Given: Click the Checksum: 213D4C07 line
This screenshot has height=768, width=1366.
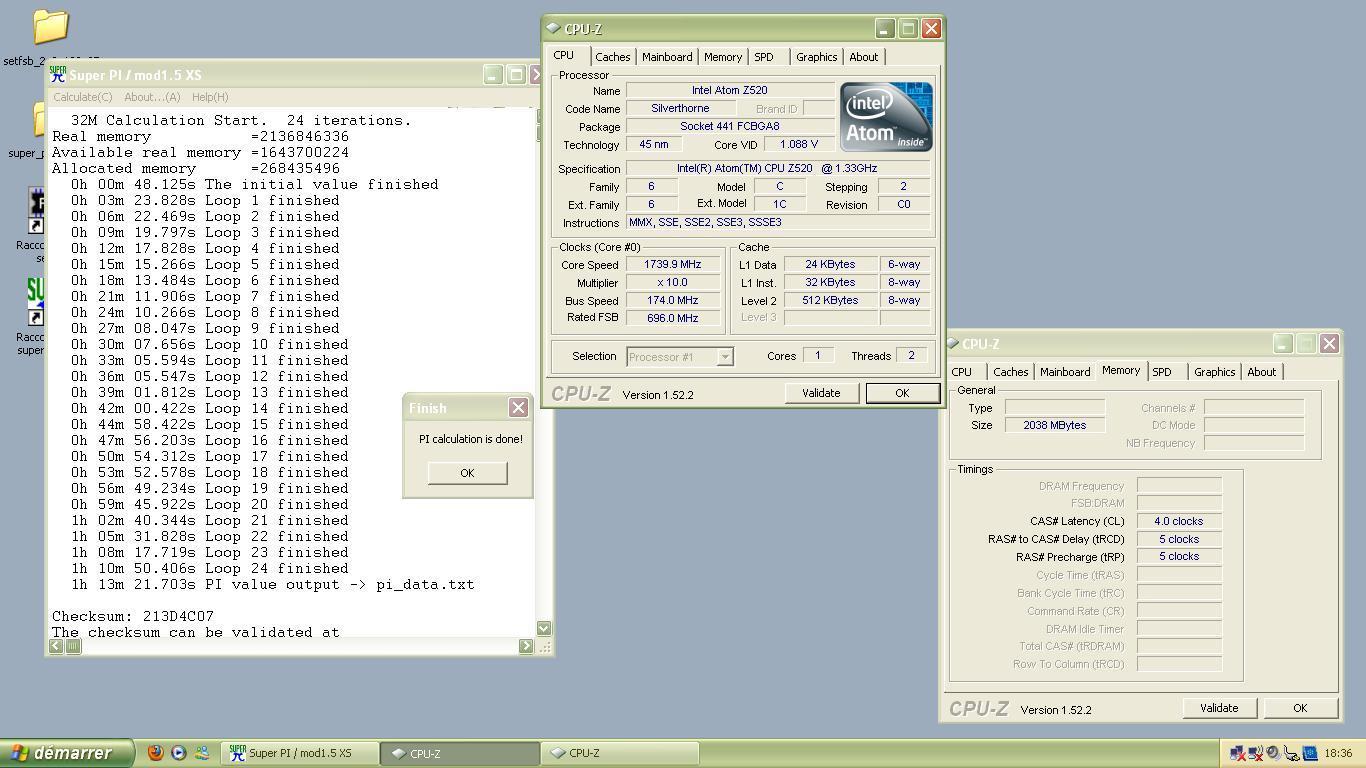Looking at the screenshot, I should pos(133,616).
